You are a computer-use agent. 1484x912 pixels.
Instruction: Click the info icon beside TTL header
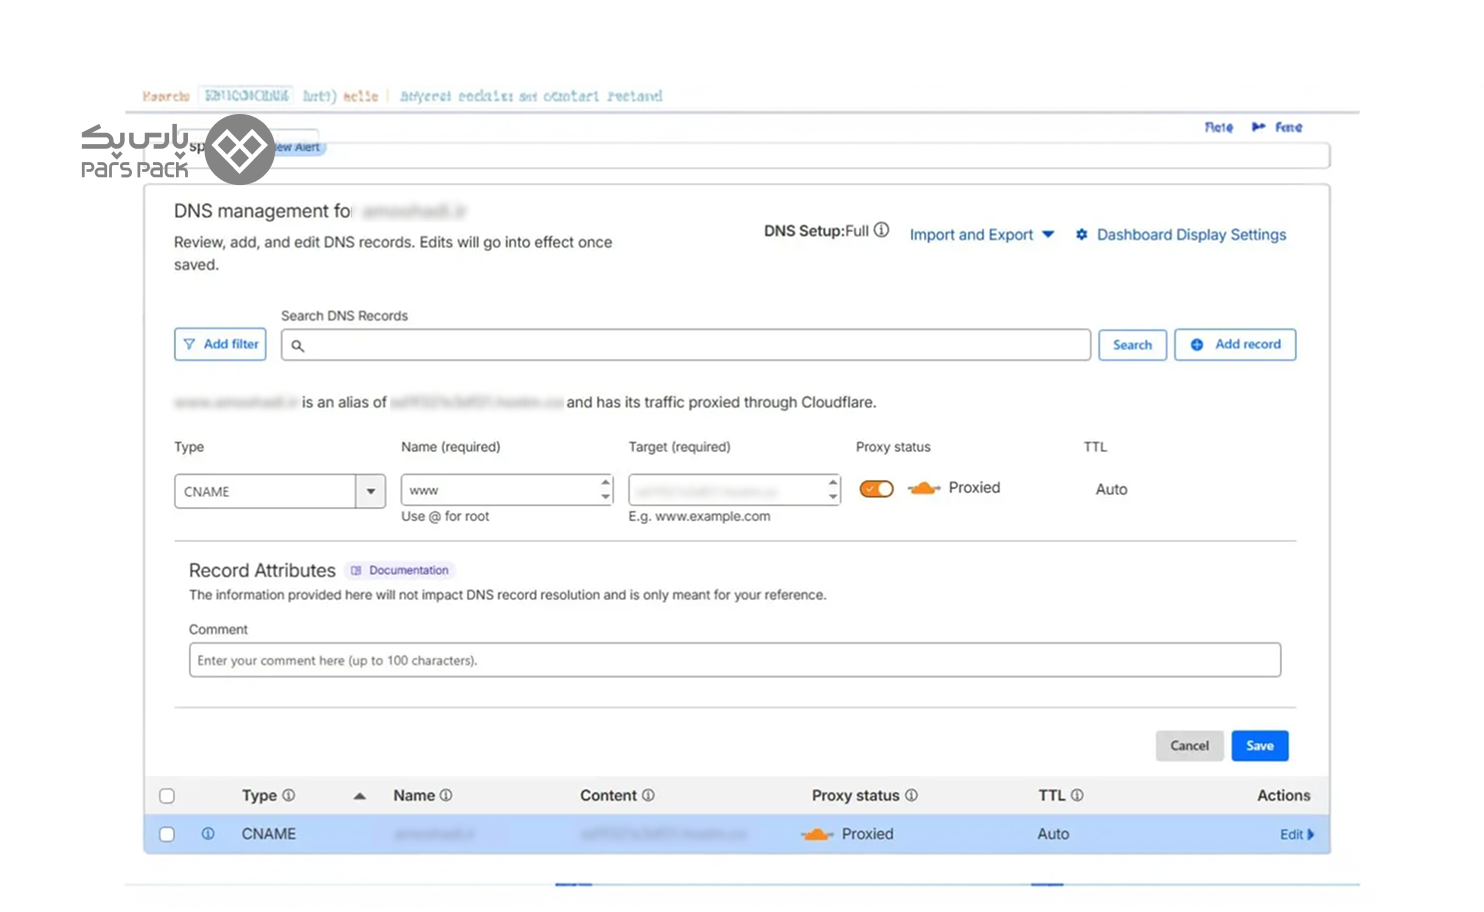1077,795
